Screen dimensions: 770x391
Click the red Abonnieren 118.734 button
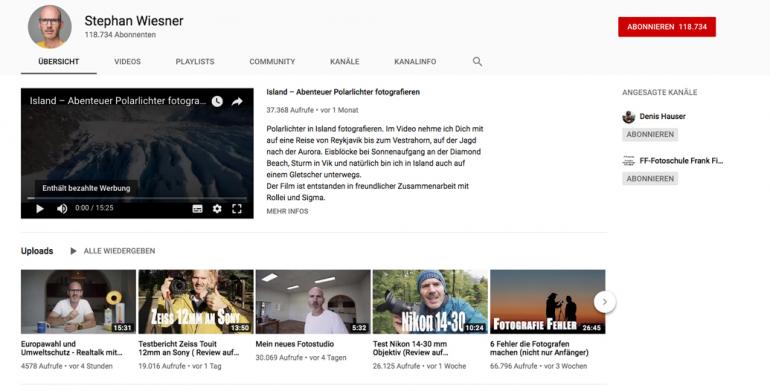[x=667, y=27]
